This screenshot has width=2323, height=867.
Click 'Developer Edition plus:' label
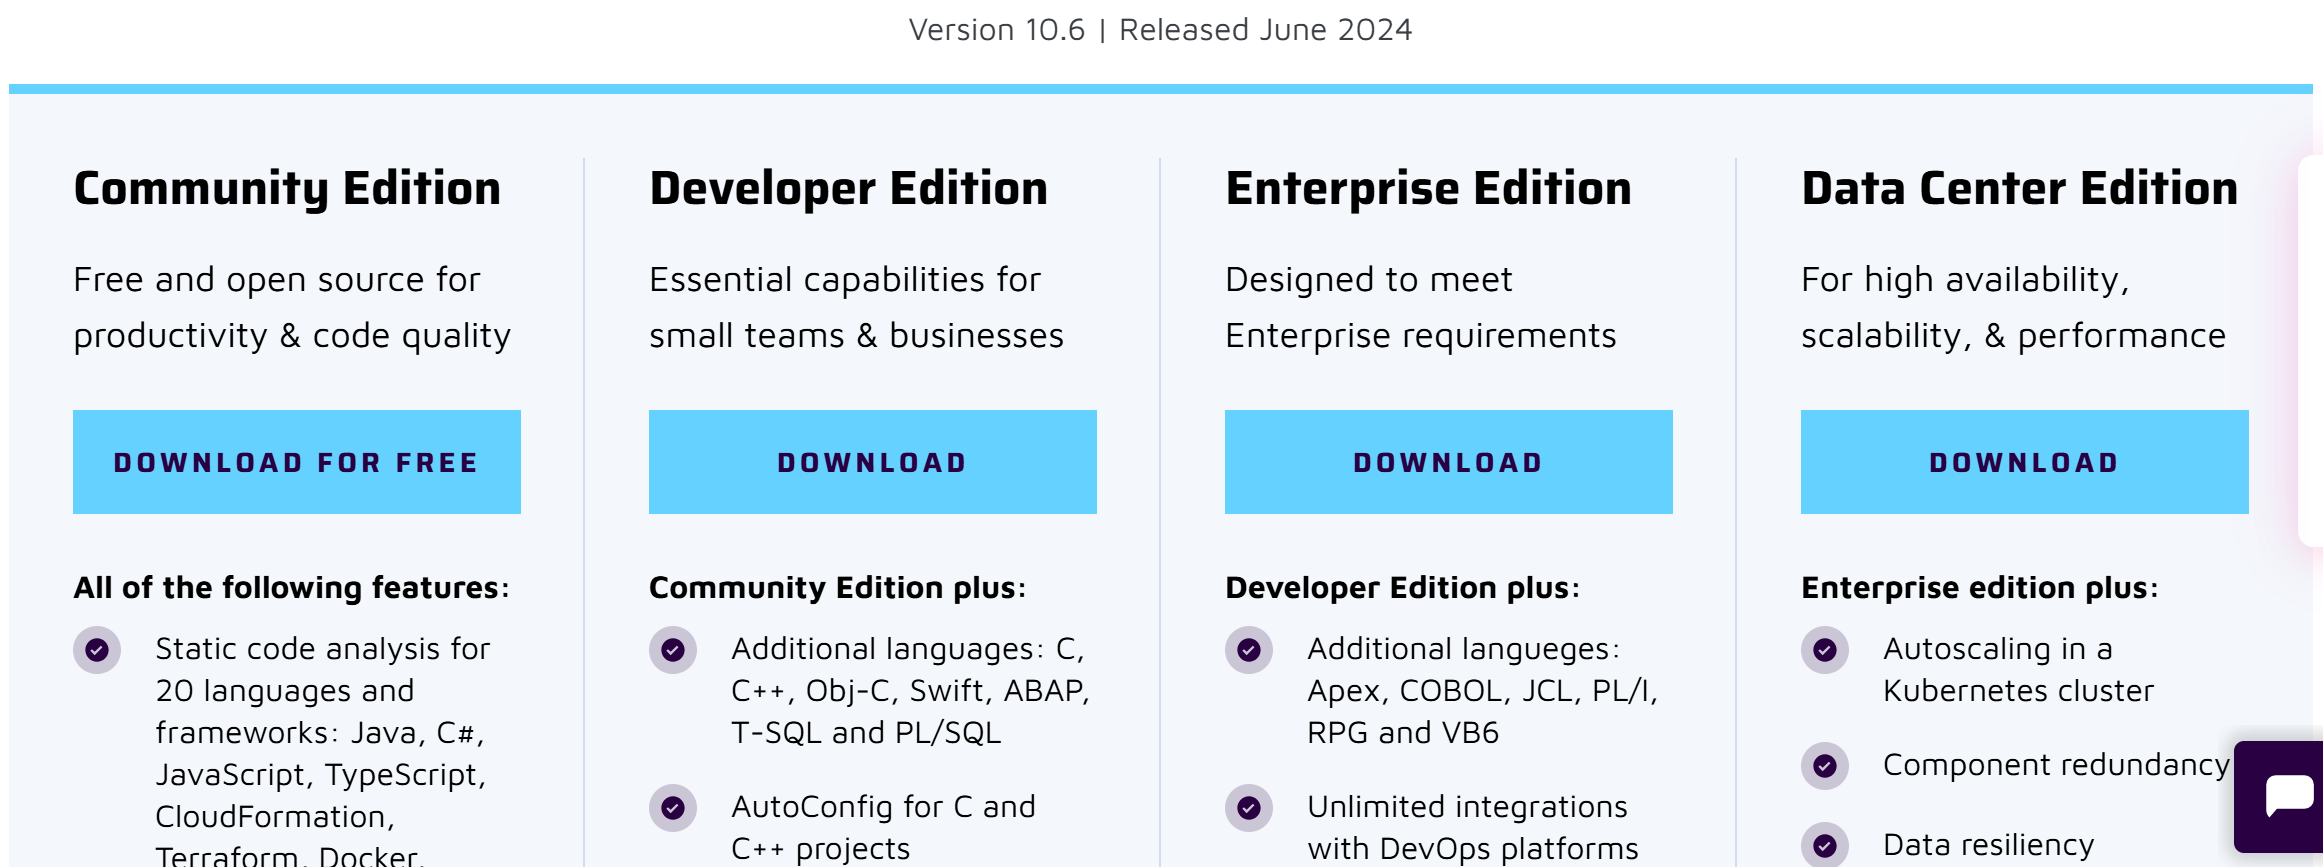click(1402, 588)
